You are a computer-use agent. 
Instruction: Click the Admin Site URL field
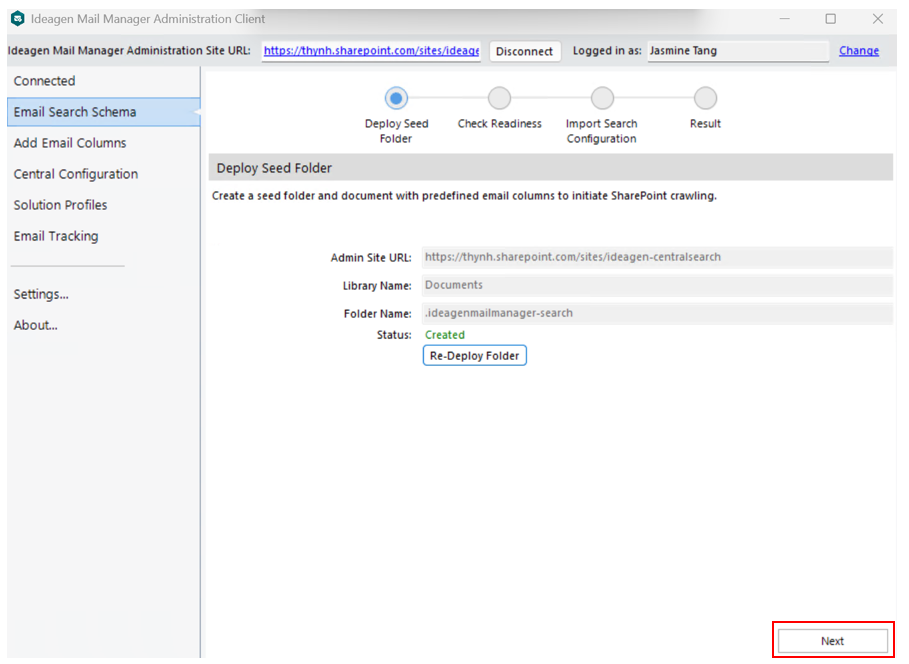tap(657, 257)
